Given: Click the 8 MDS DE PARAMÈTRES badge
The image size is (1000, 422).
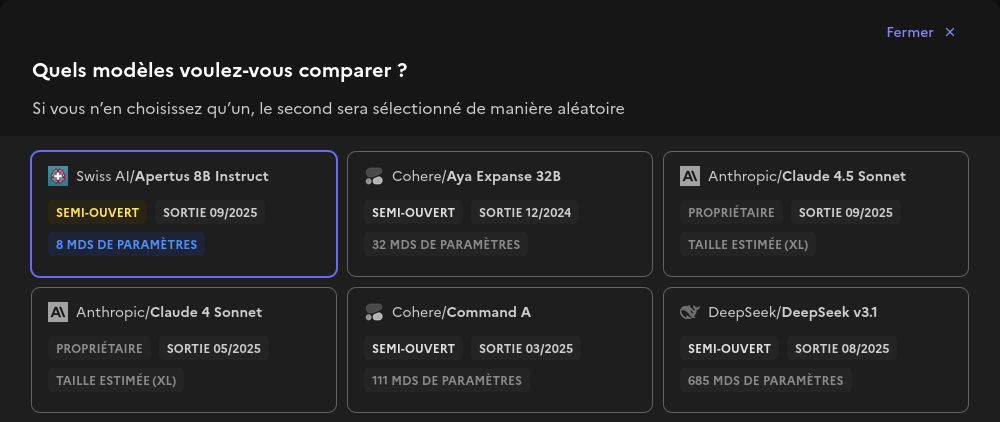Looking at the screenshot, I should click(126, 244).
